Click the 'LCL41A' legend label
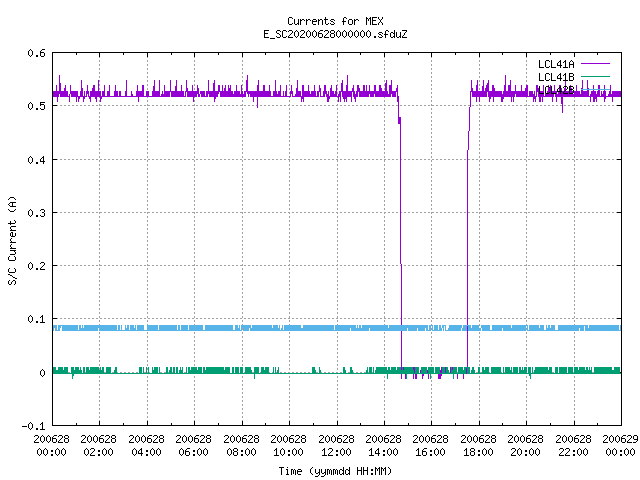The image size is (640, 480). click(x=556, y=64)
